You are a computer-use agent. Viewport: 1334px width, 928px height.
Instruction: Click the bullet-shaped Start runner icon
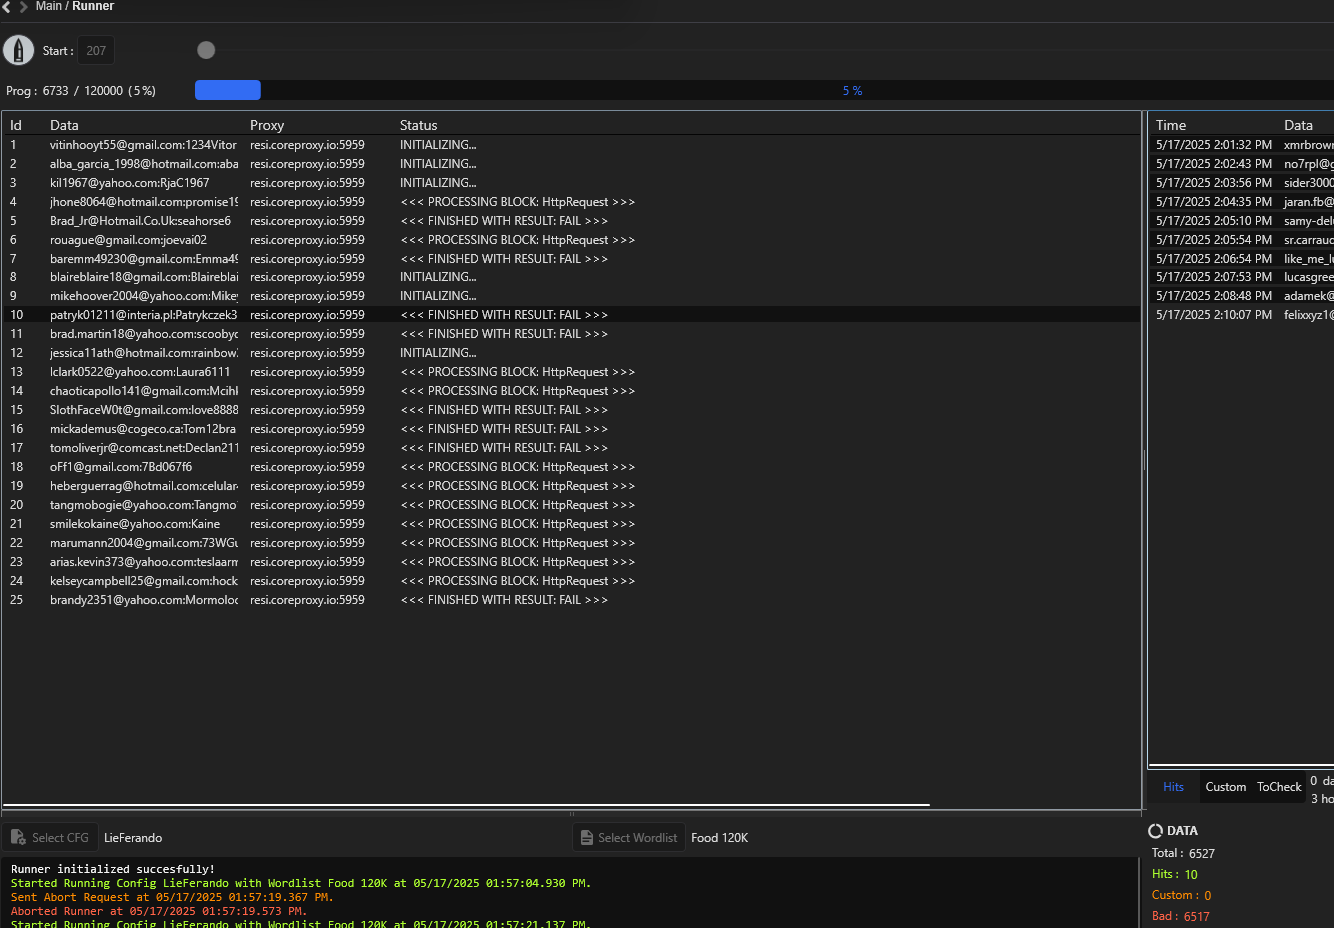pos(18,50)
